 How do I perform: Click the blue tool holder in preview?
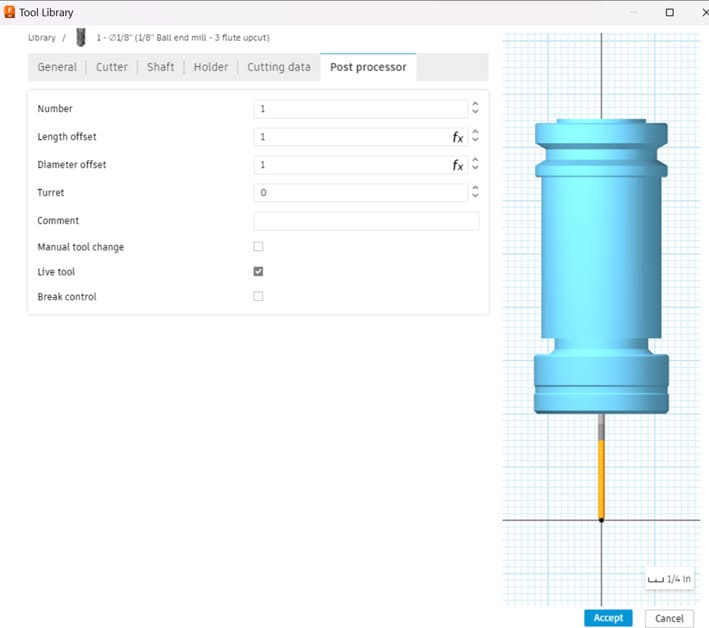pyautogui.click(x=601, y=266)
